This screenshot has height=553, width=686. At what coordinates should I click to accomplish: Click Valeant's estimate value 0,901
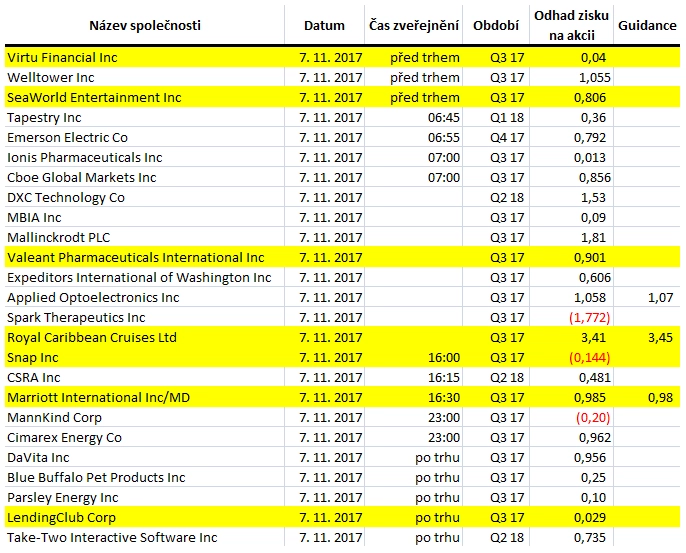pos(590,258)
